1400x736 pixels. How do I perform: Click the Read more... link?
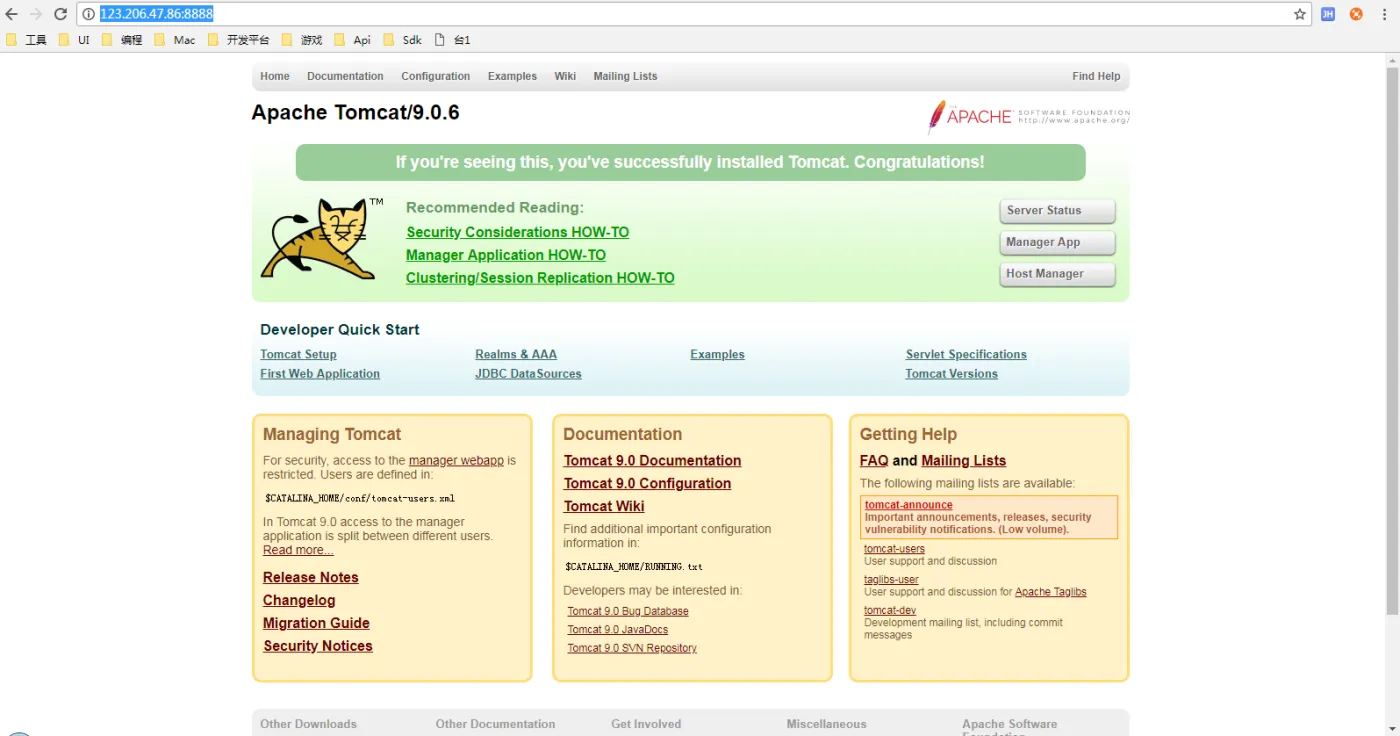(x=298, y=550)
